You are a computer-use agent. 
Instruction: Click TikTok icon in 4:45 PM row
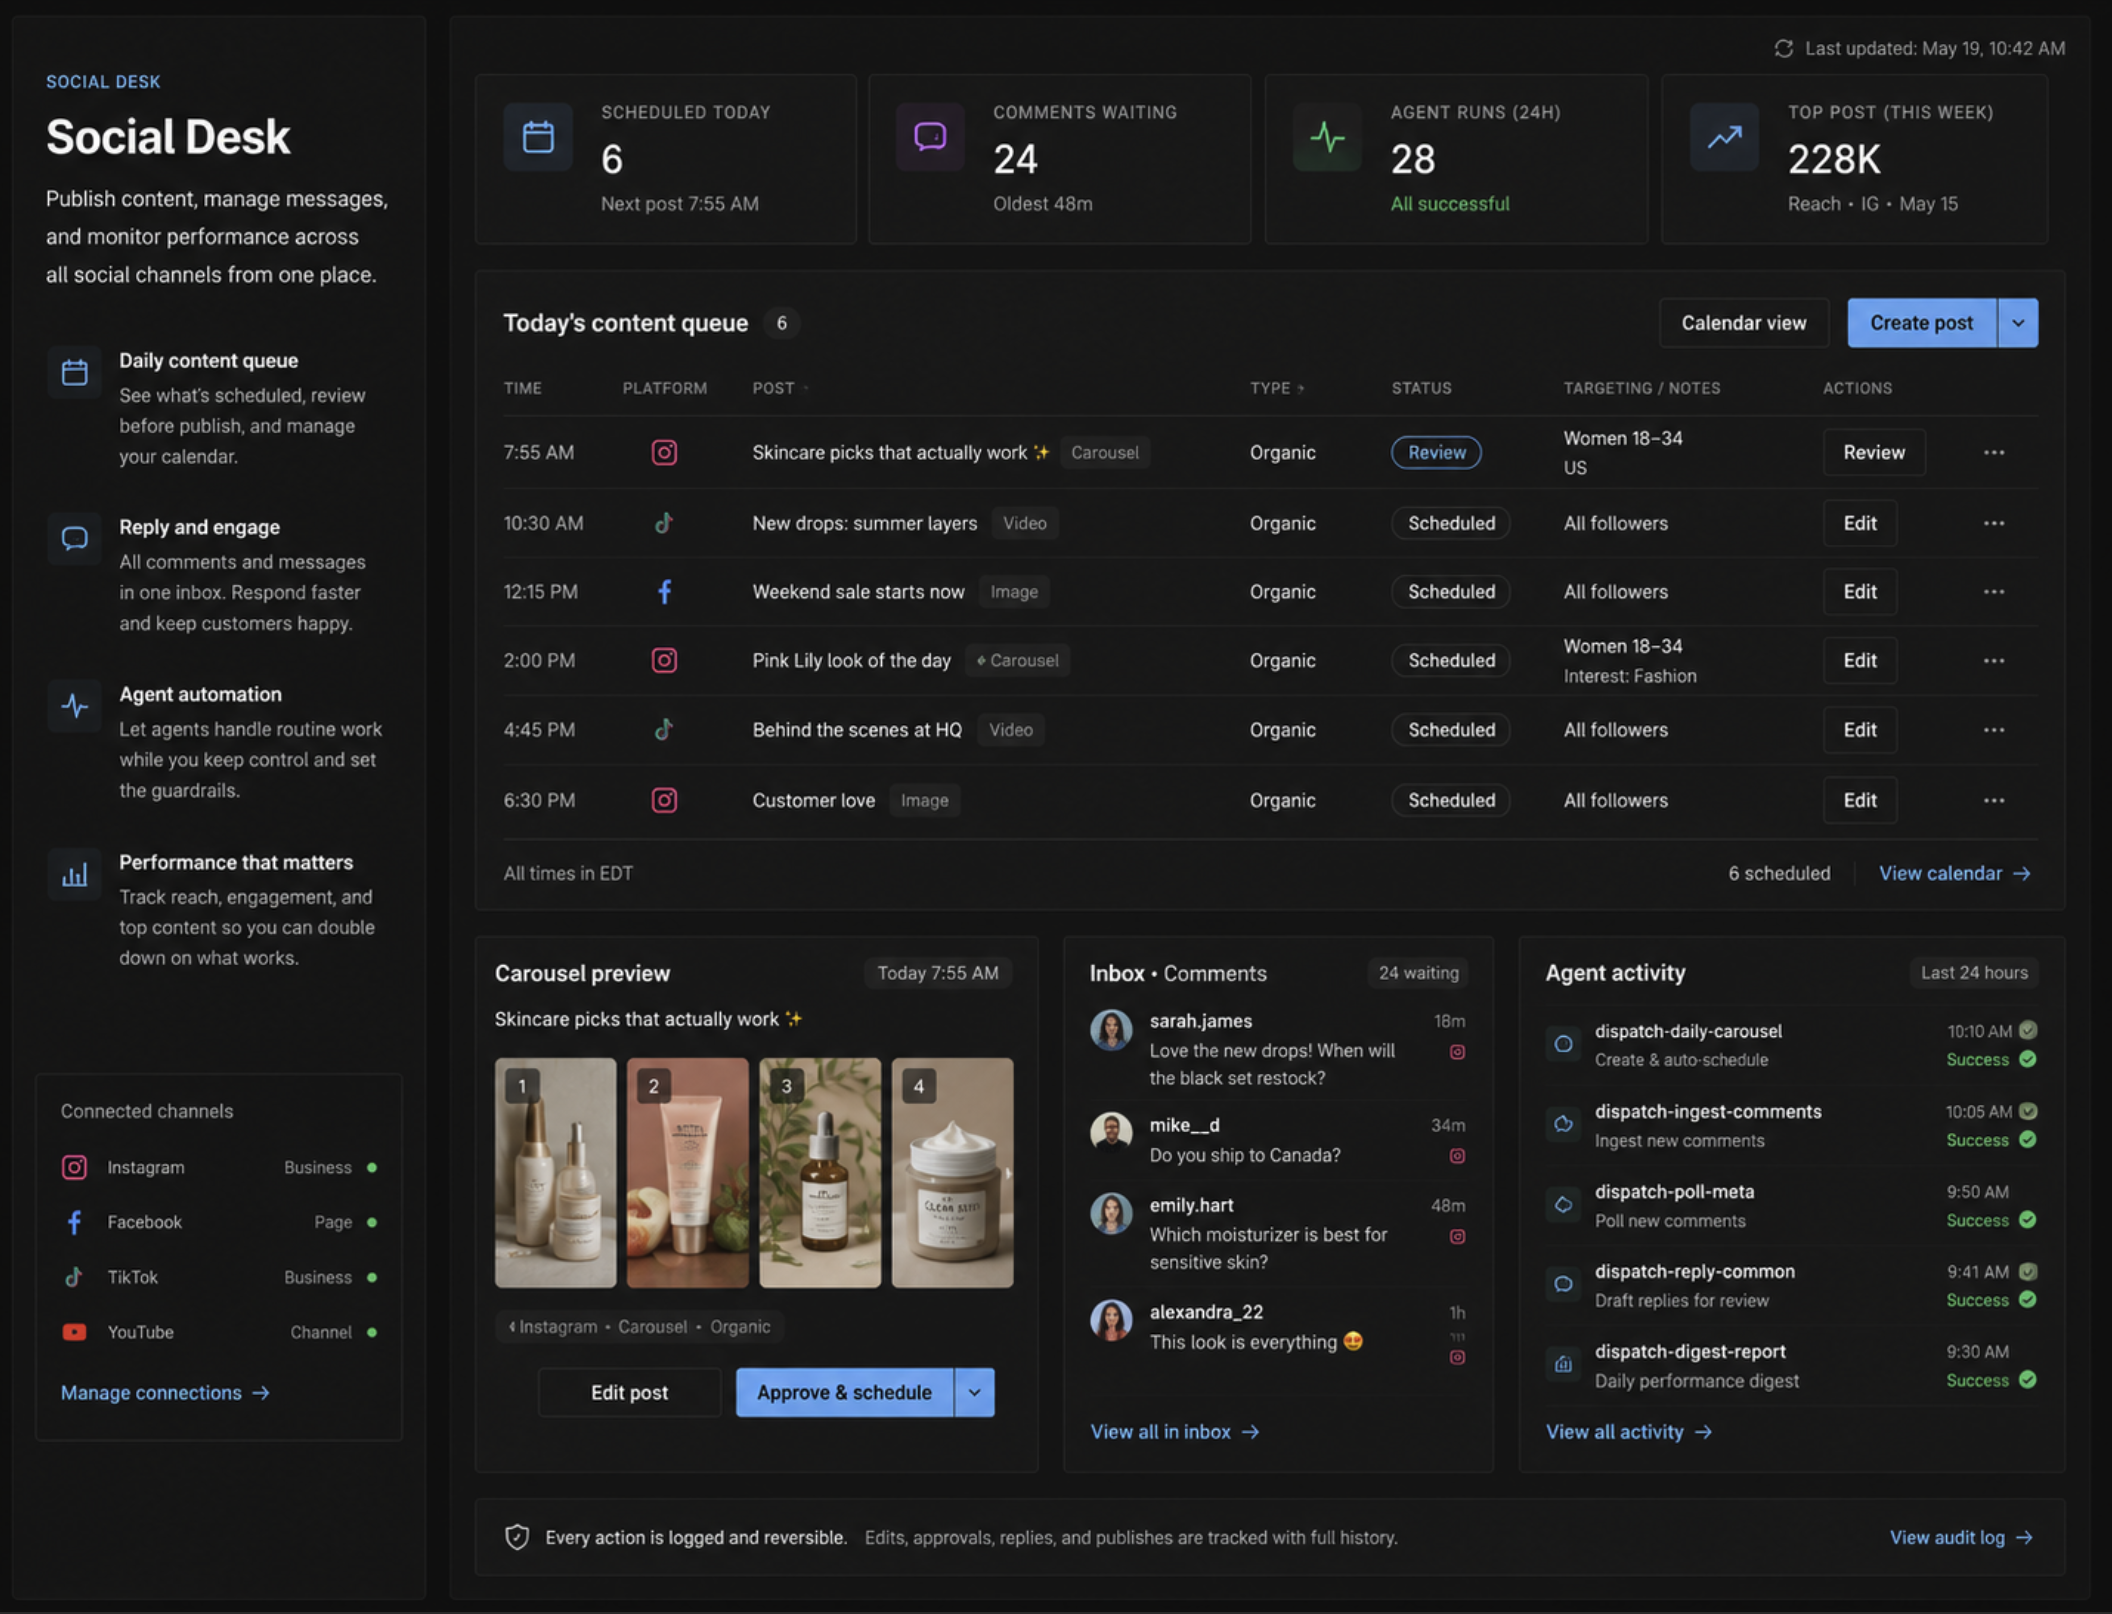tap(664, 729)
